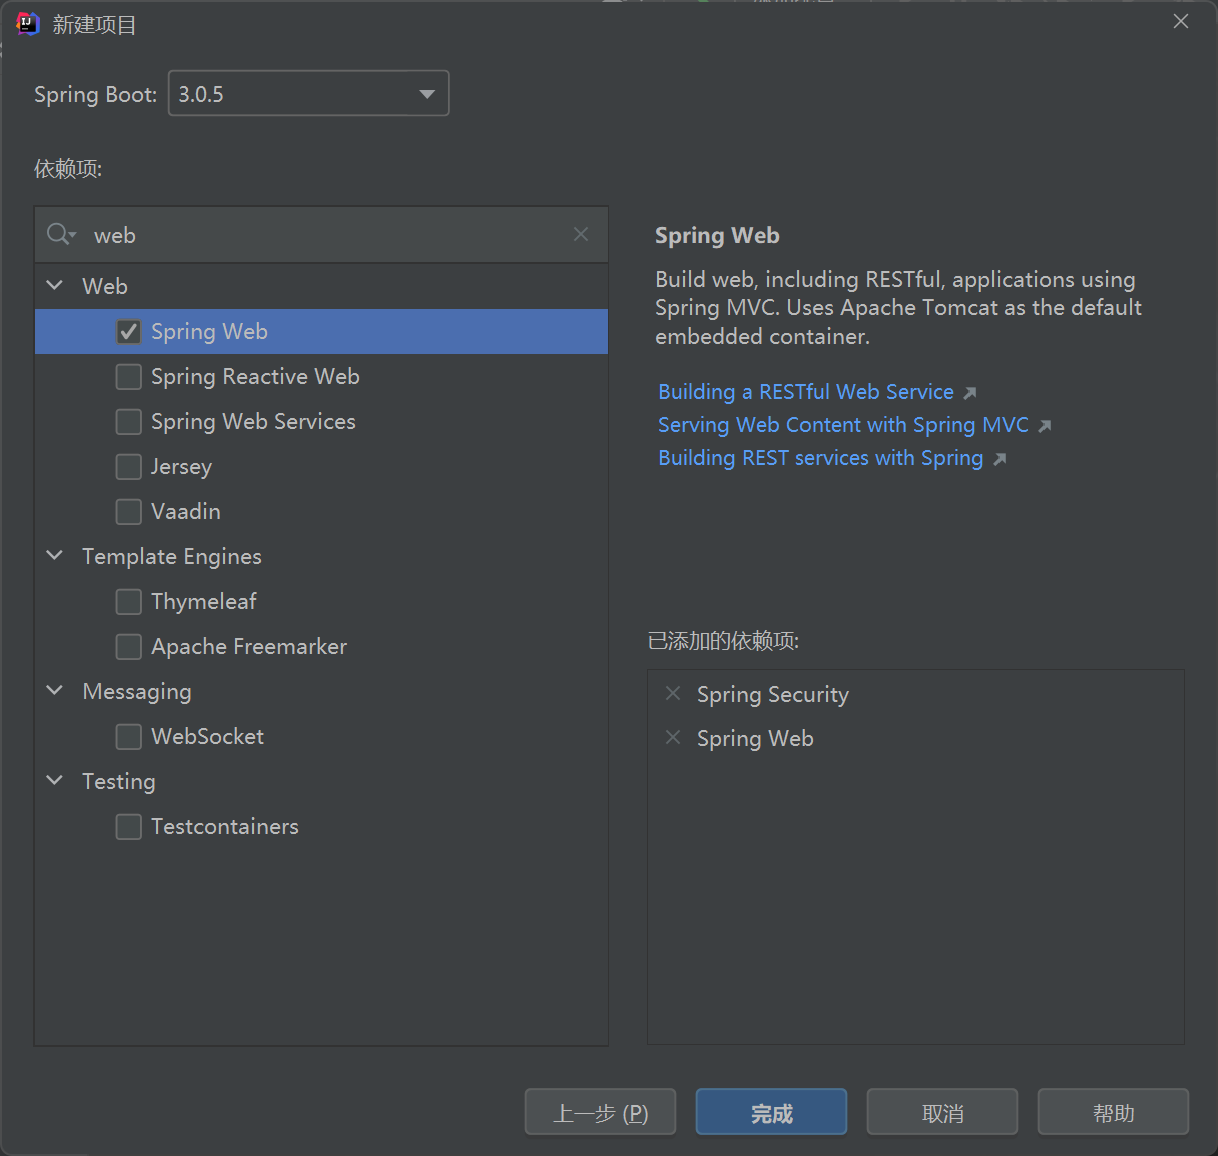Click the Spring Boot: label
This screenshot has width=1218, height=1156.
95,94
